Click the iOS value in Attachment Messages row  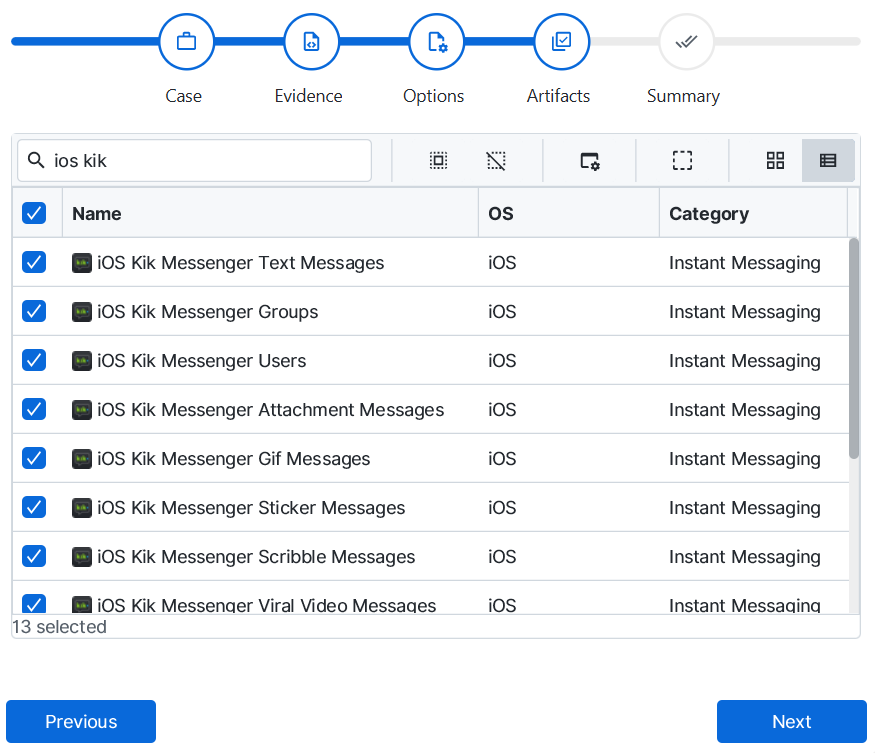(x=502, y=410)
